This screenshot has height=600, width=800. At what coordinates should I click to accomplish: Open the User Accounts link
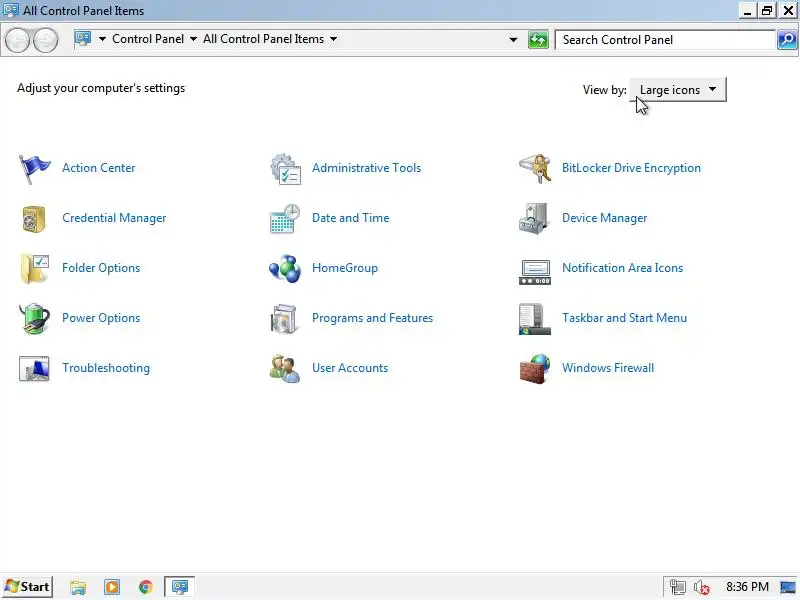click(x=350, y=368)
